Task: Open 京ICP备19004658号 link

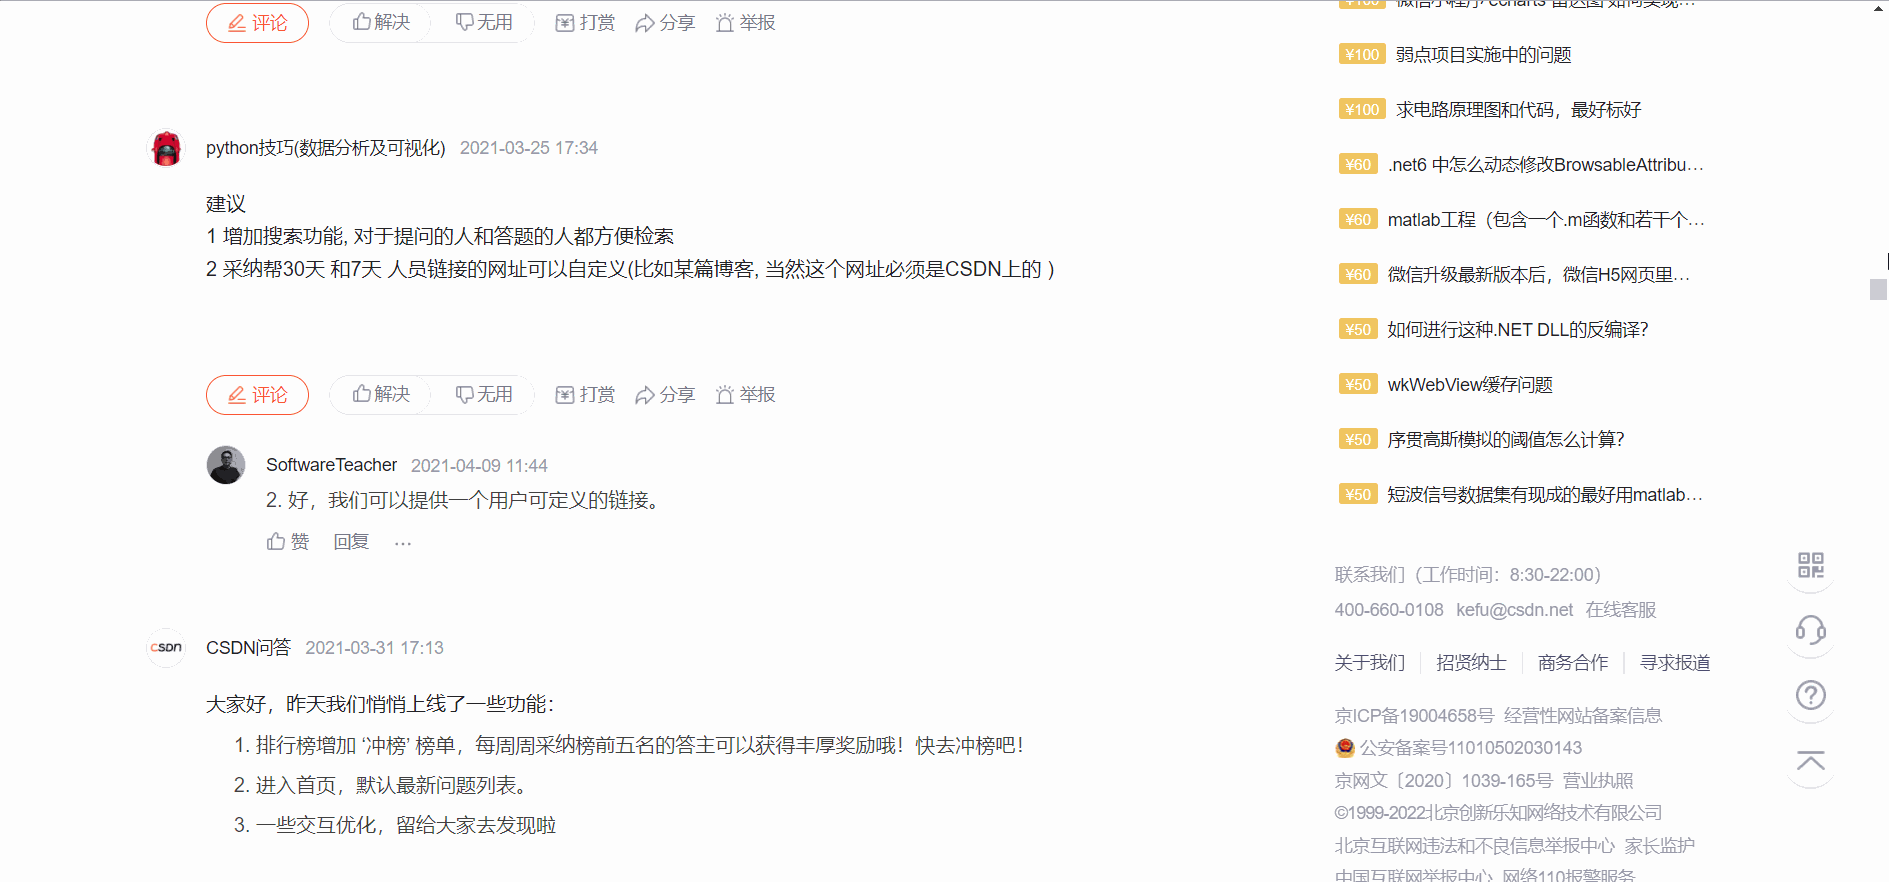Action: tap(1414, 716)
